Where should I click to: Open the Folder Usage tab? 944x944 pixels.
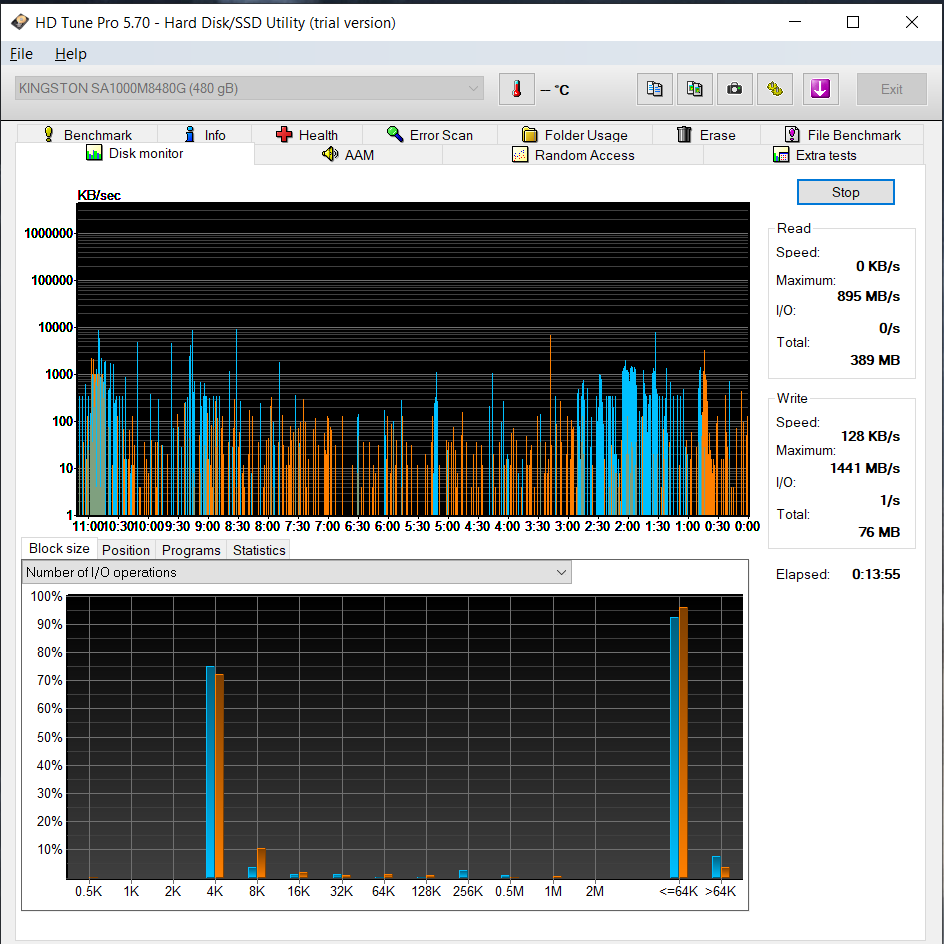point(575,135)
